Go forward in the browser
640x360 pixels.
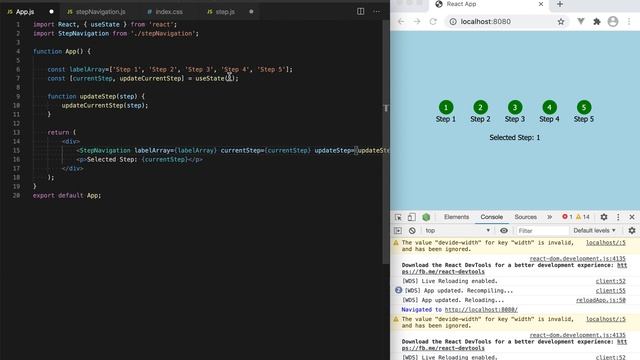[417, 22]
